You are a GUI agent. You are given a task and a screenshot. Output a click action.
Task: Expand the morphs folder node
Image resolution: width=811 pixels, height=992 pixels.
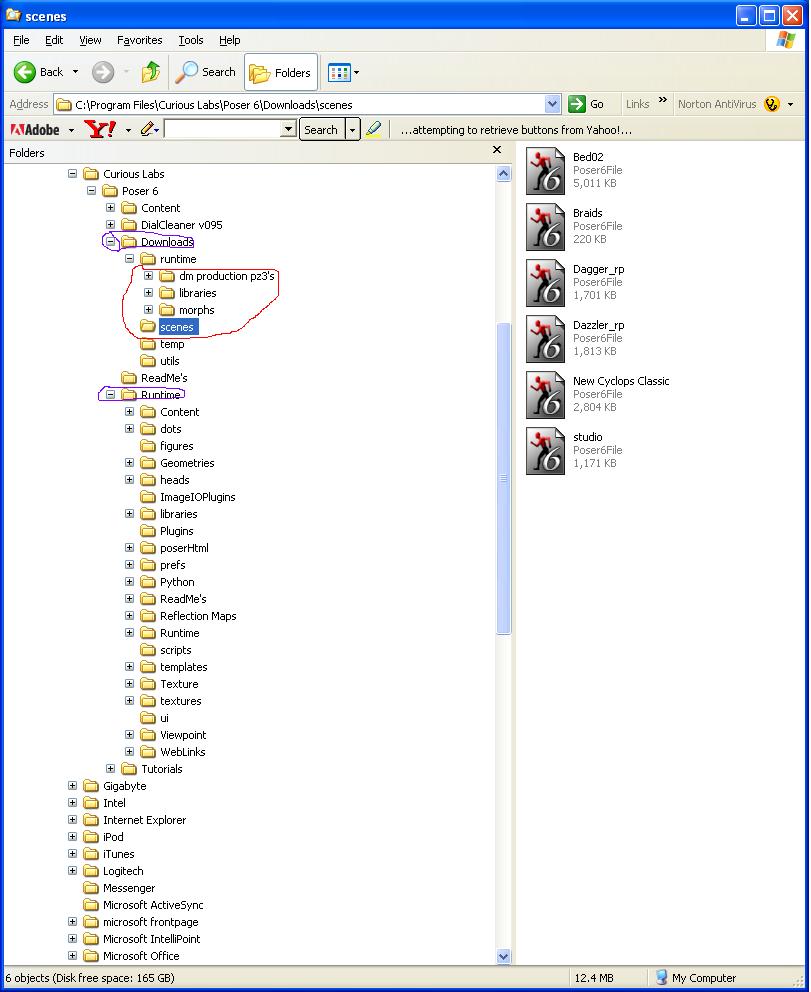point(148,310)
